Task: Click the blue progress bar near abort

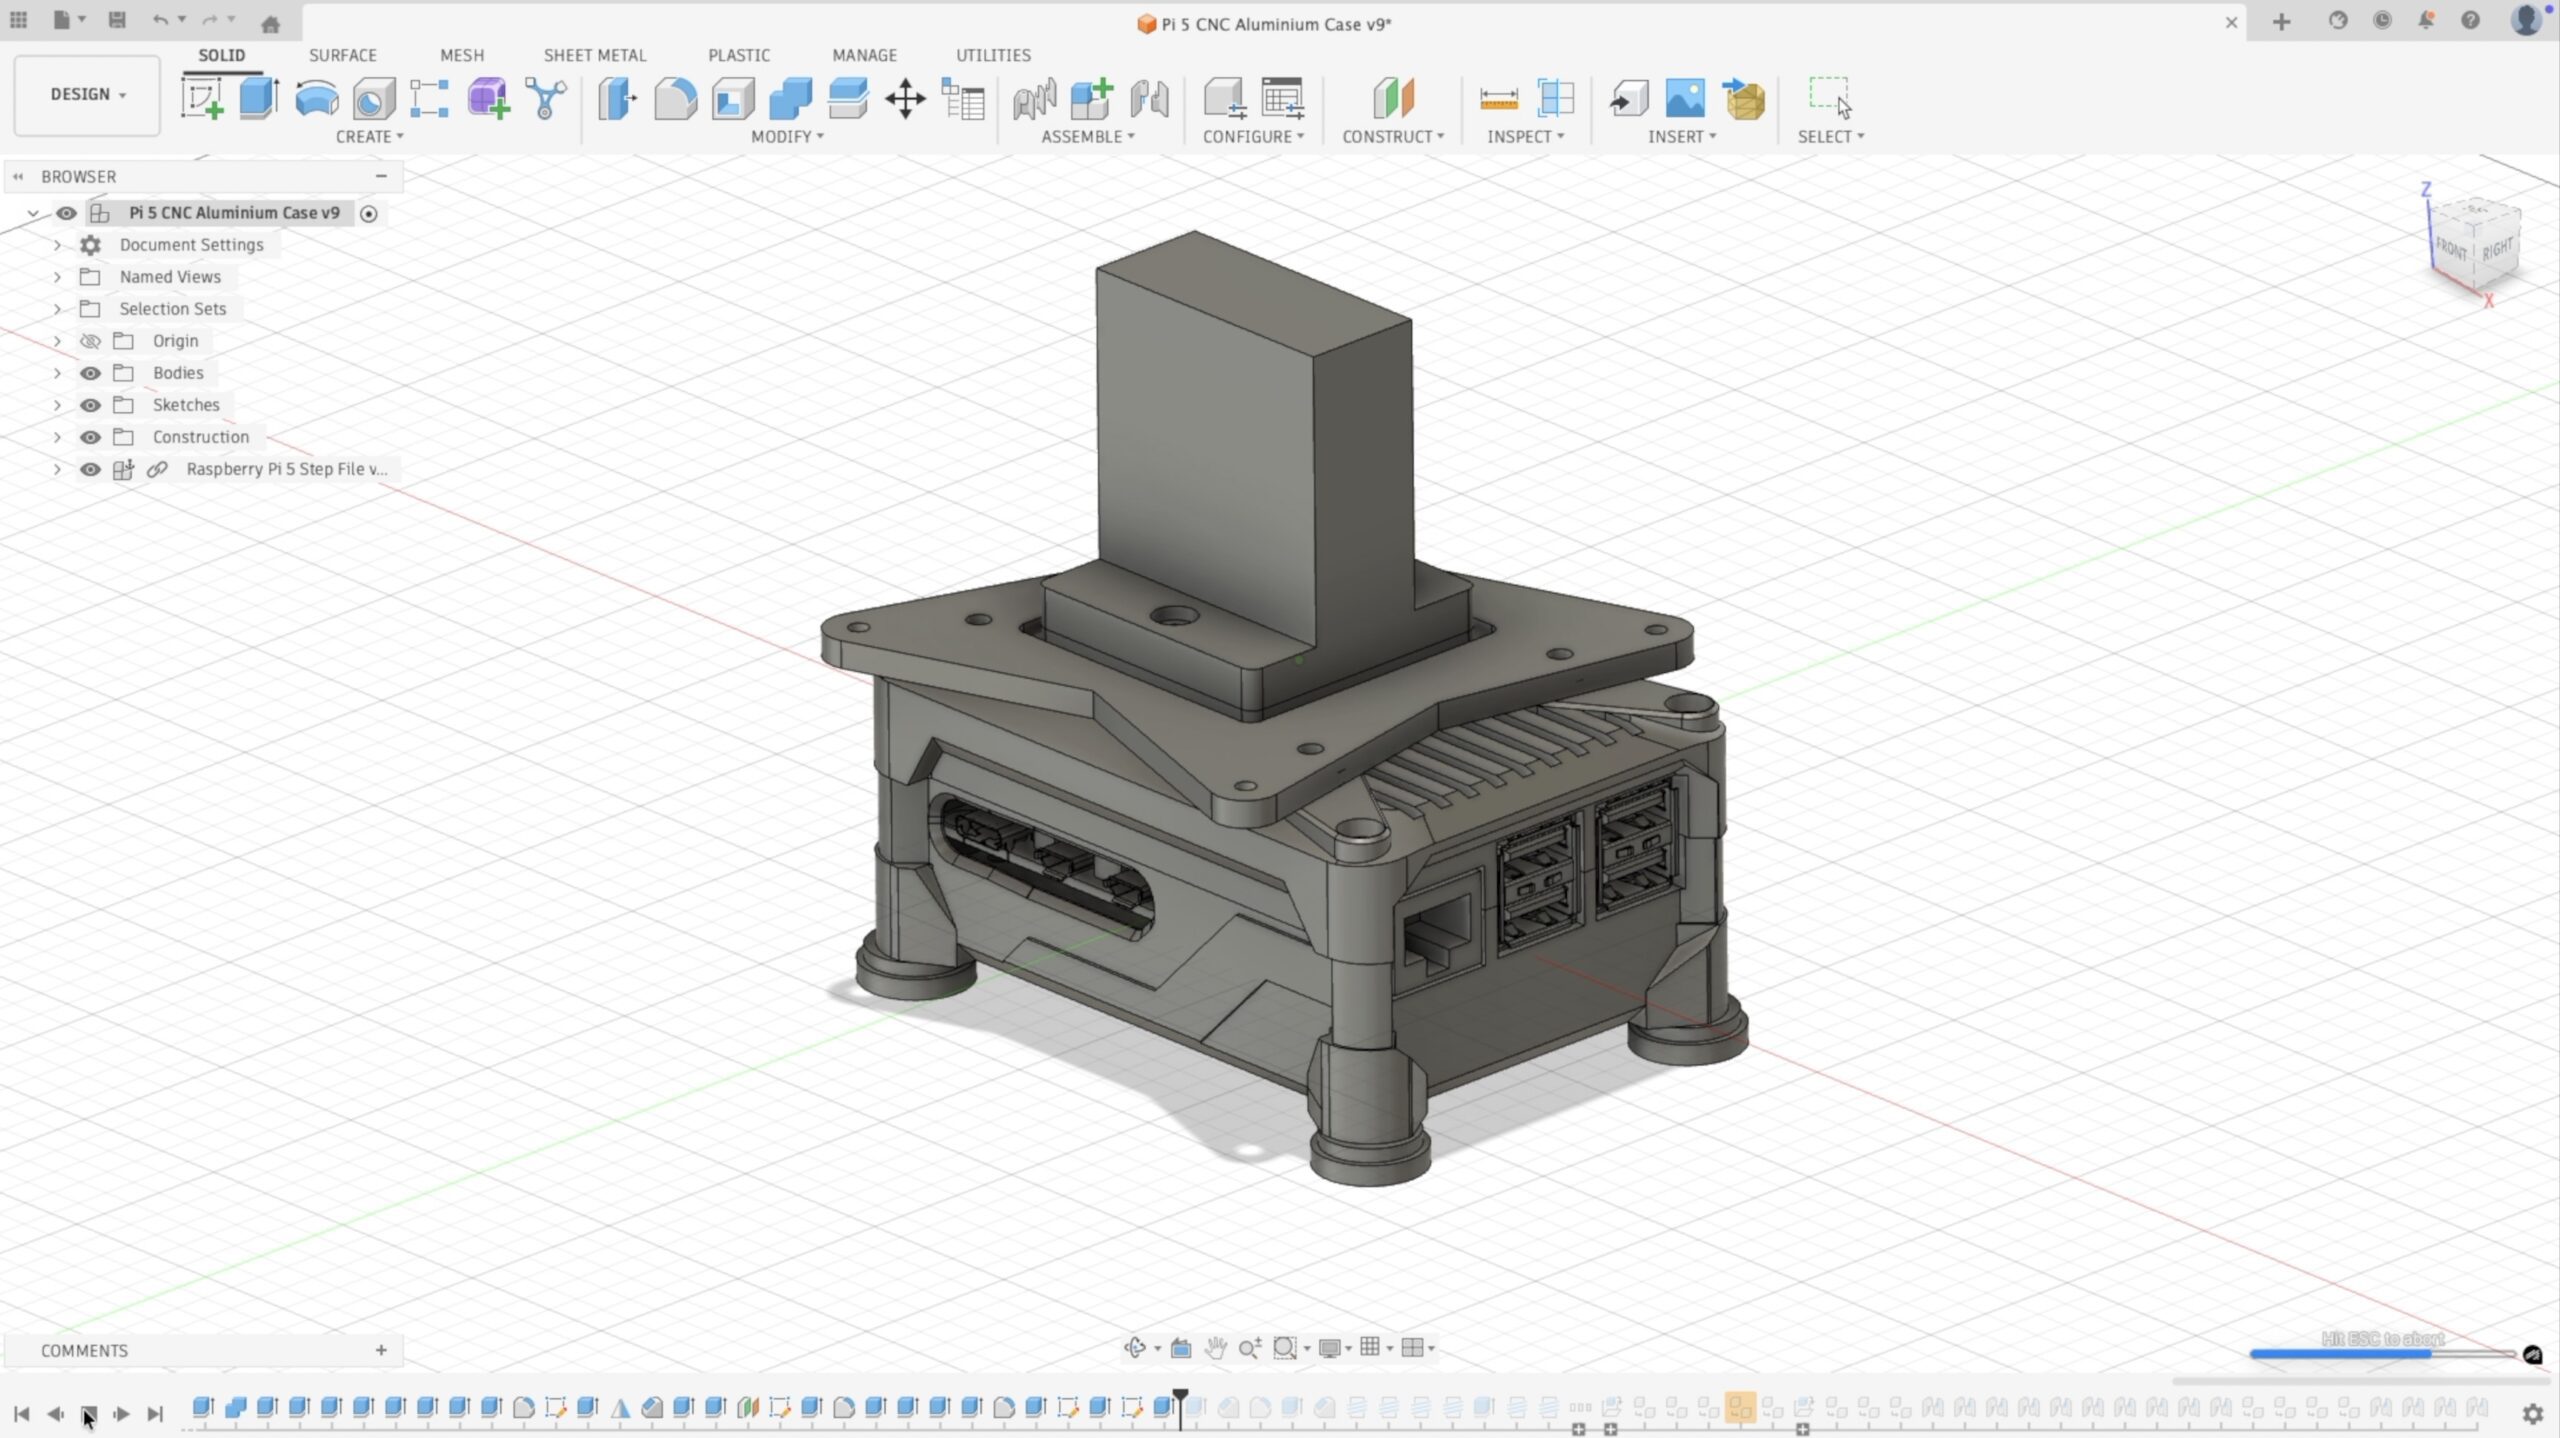Action: (2340, 1354)
